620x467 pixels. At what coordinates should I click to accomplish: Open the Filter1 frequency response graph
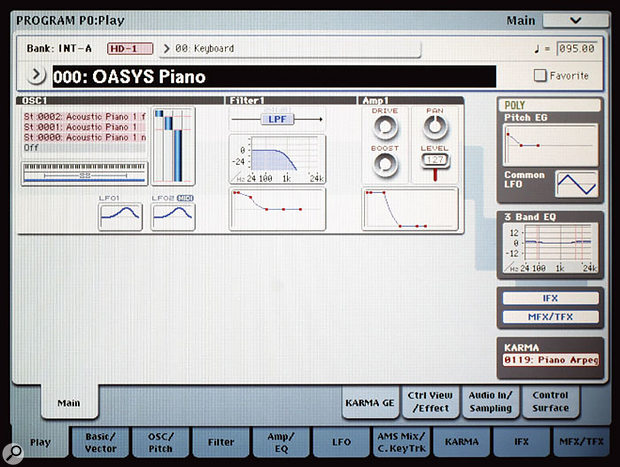[278, 159]
